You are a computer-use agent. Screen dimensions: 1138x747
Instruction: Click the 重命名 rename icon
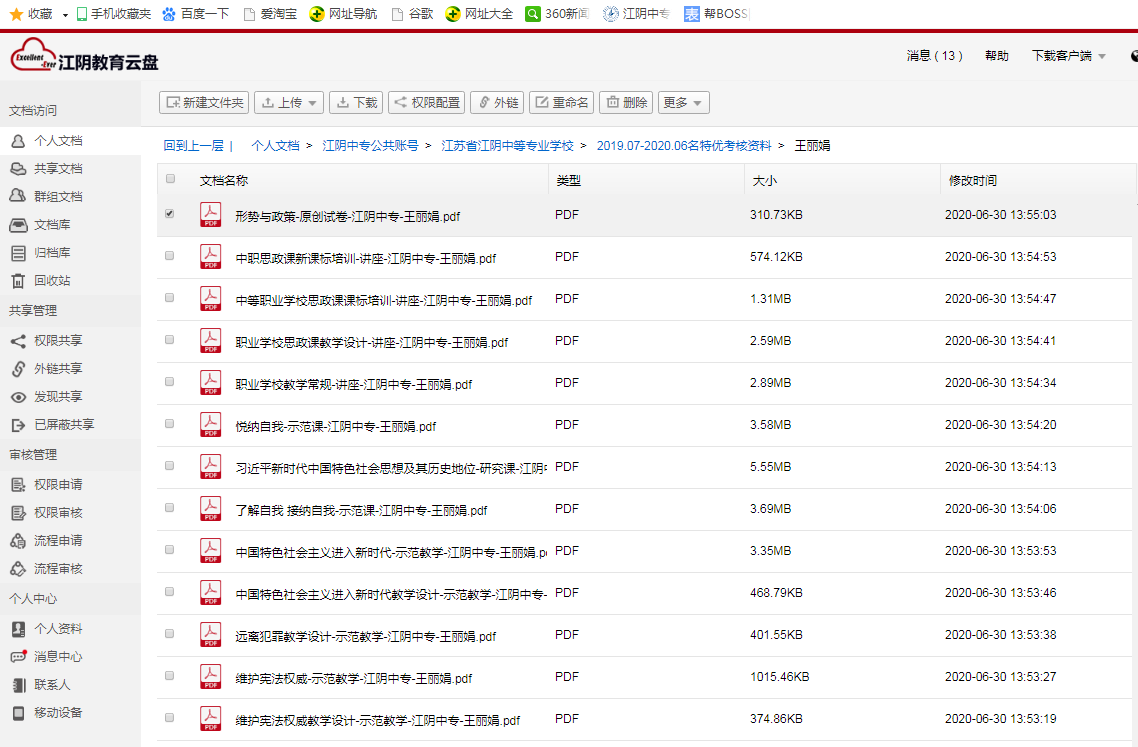[541, 103]
